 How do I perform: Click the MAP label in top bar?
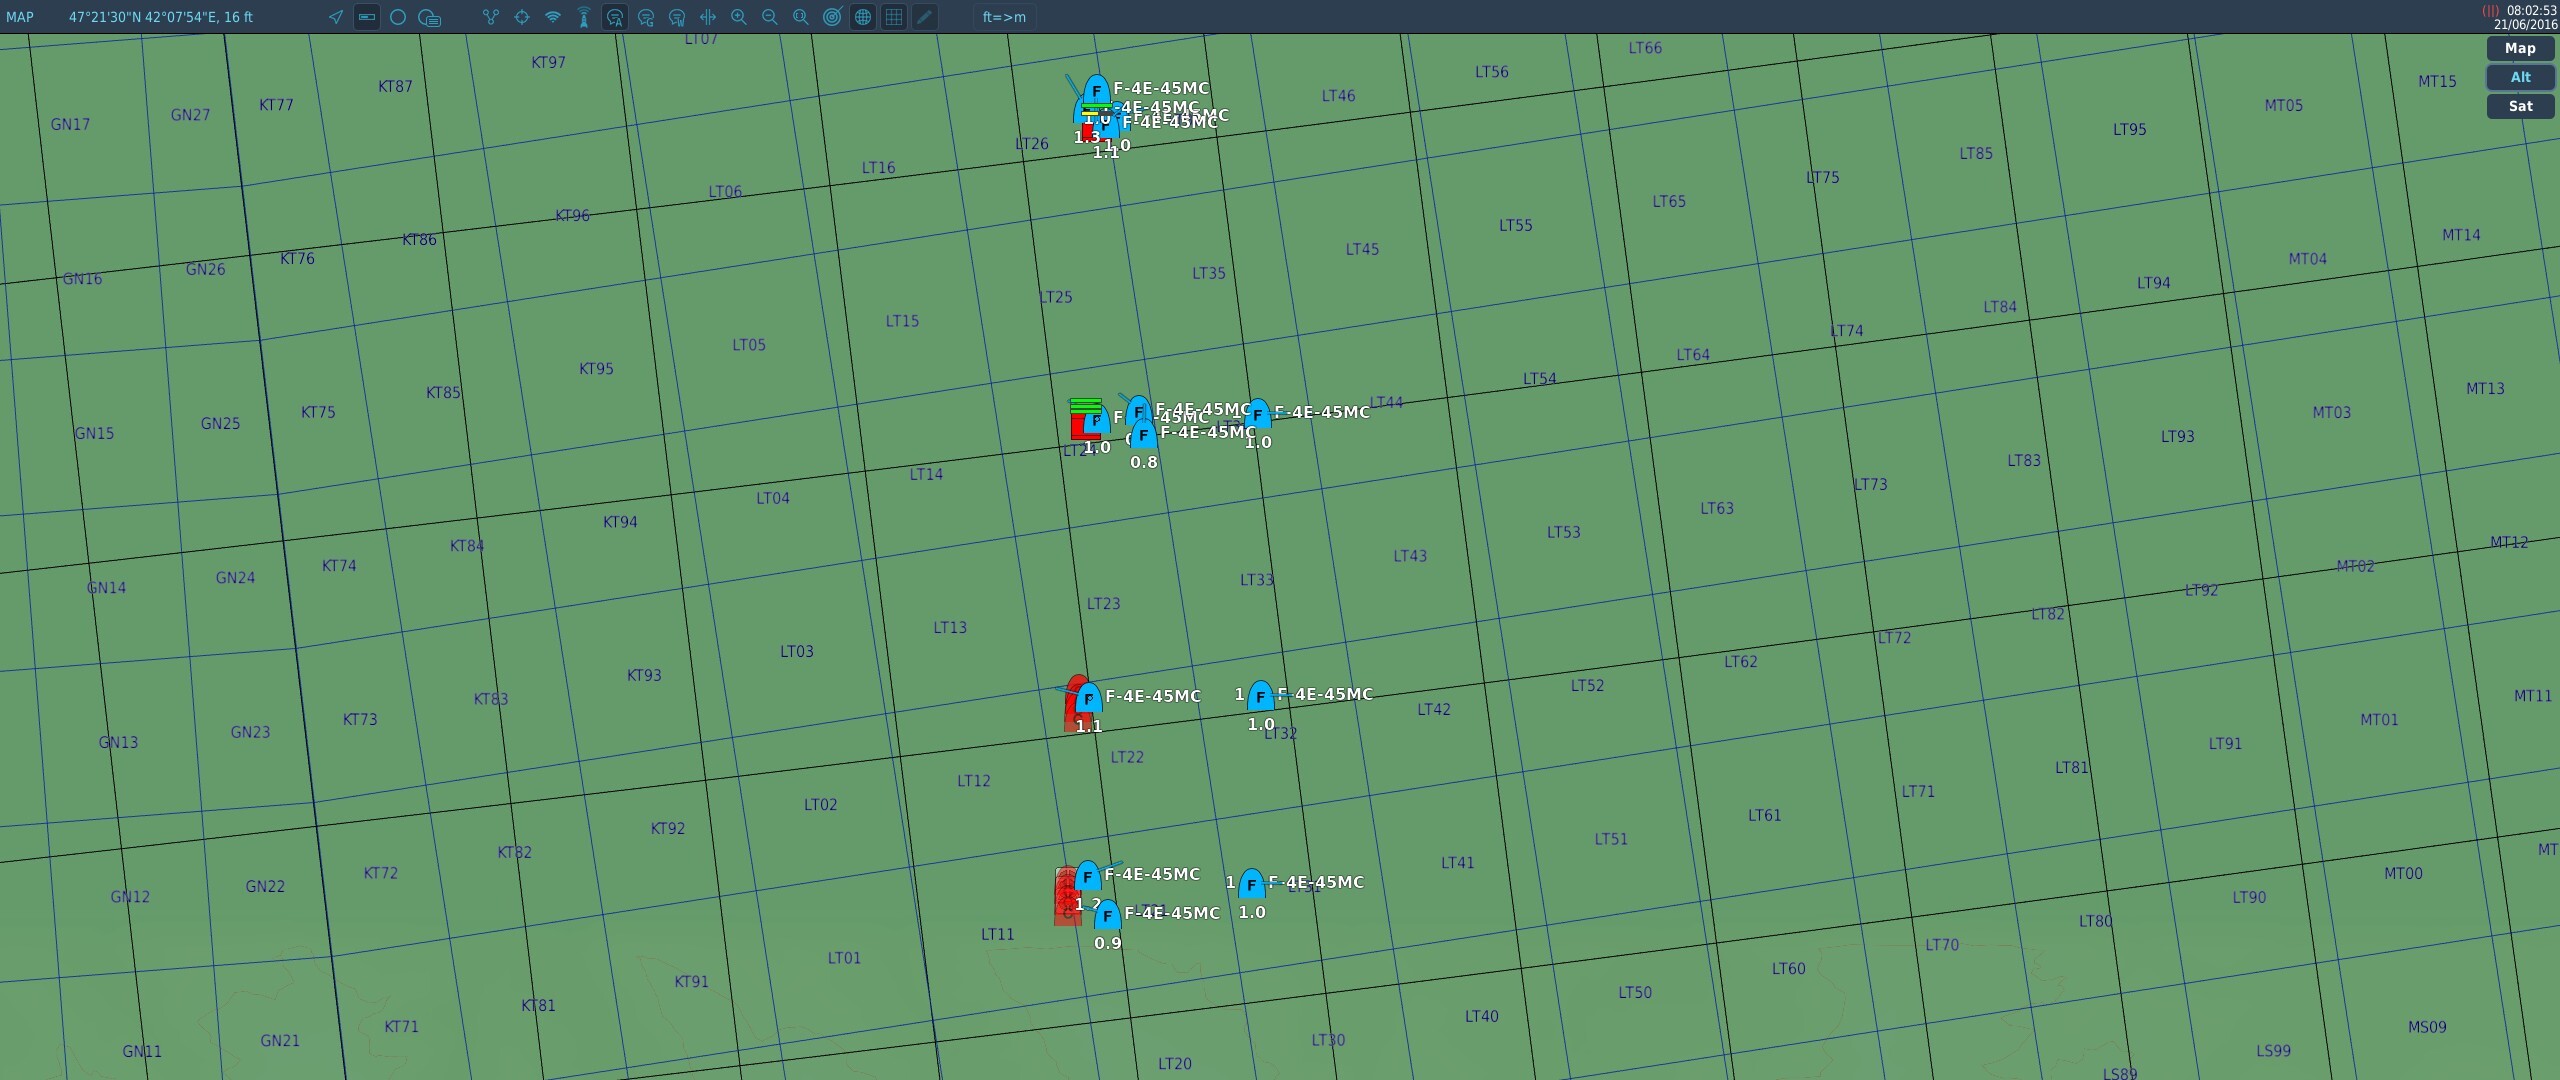click(x=20, y=17)
